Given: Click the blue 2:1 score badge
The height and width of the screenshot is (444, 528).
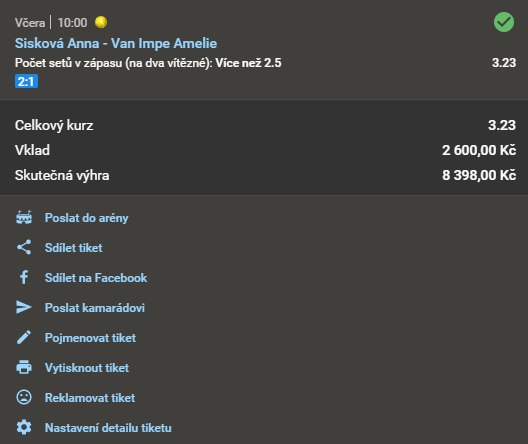Looking at the screenshot, I should click(x=26, y=81).
